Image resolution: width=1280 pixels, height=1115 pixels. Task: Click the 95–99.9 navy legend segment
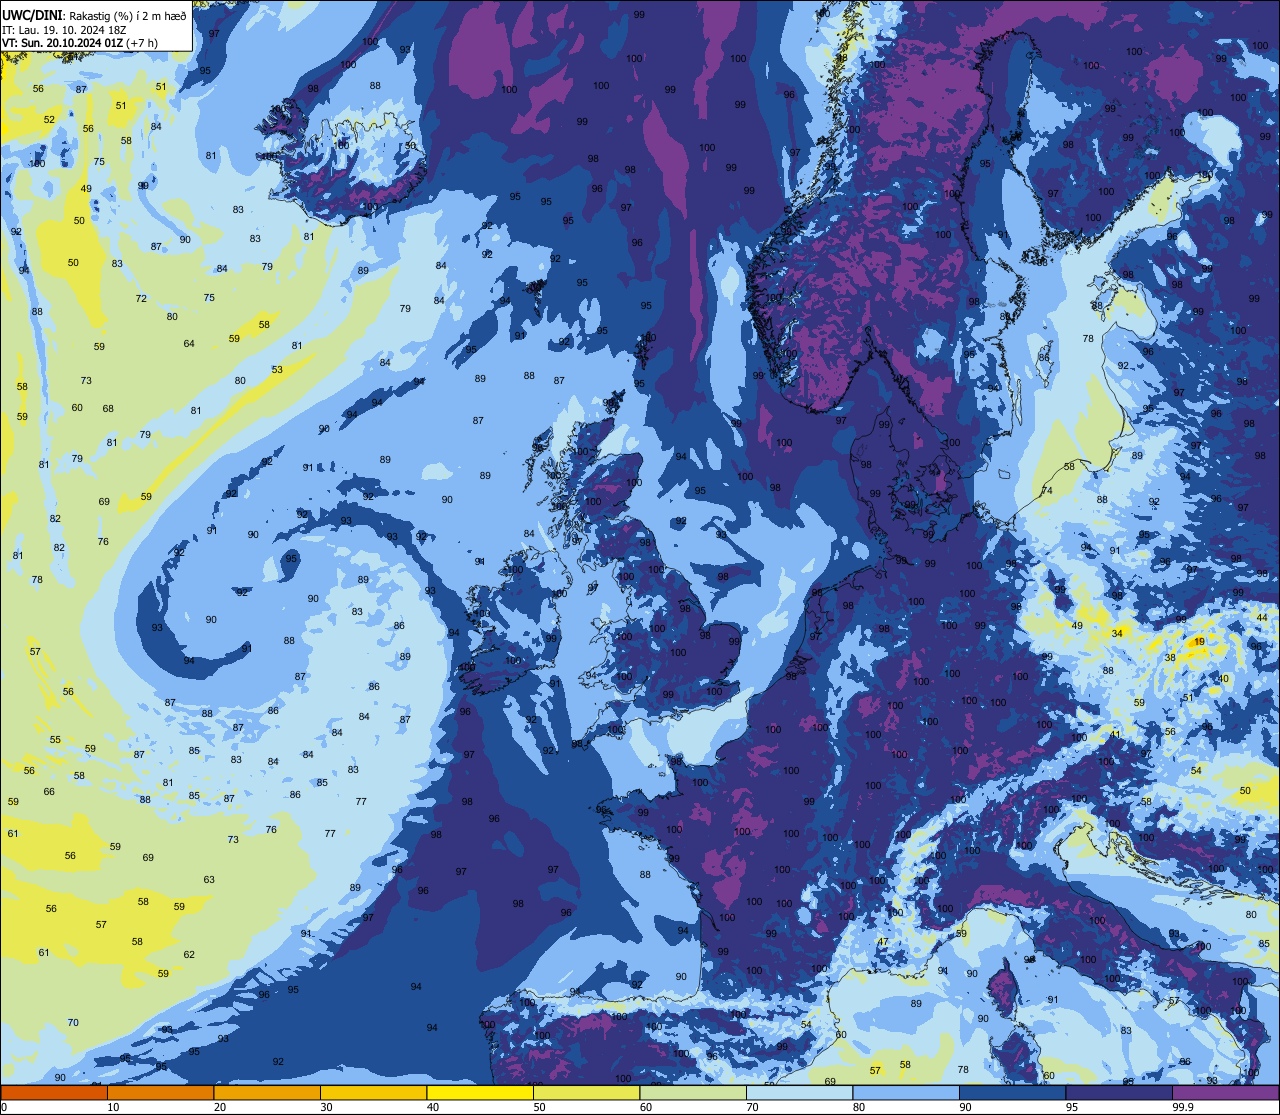click(x=1119, y=1093)
